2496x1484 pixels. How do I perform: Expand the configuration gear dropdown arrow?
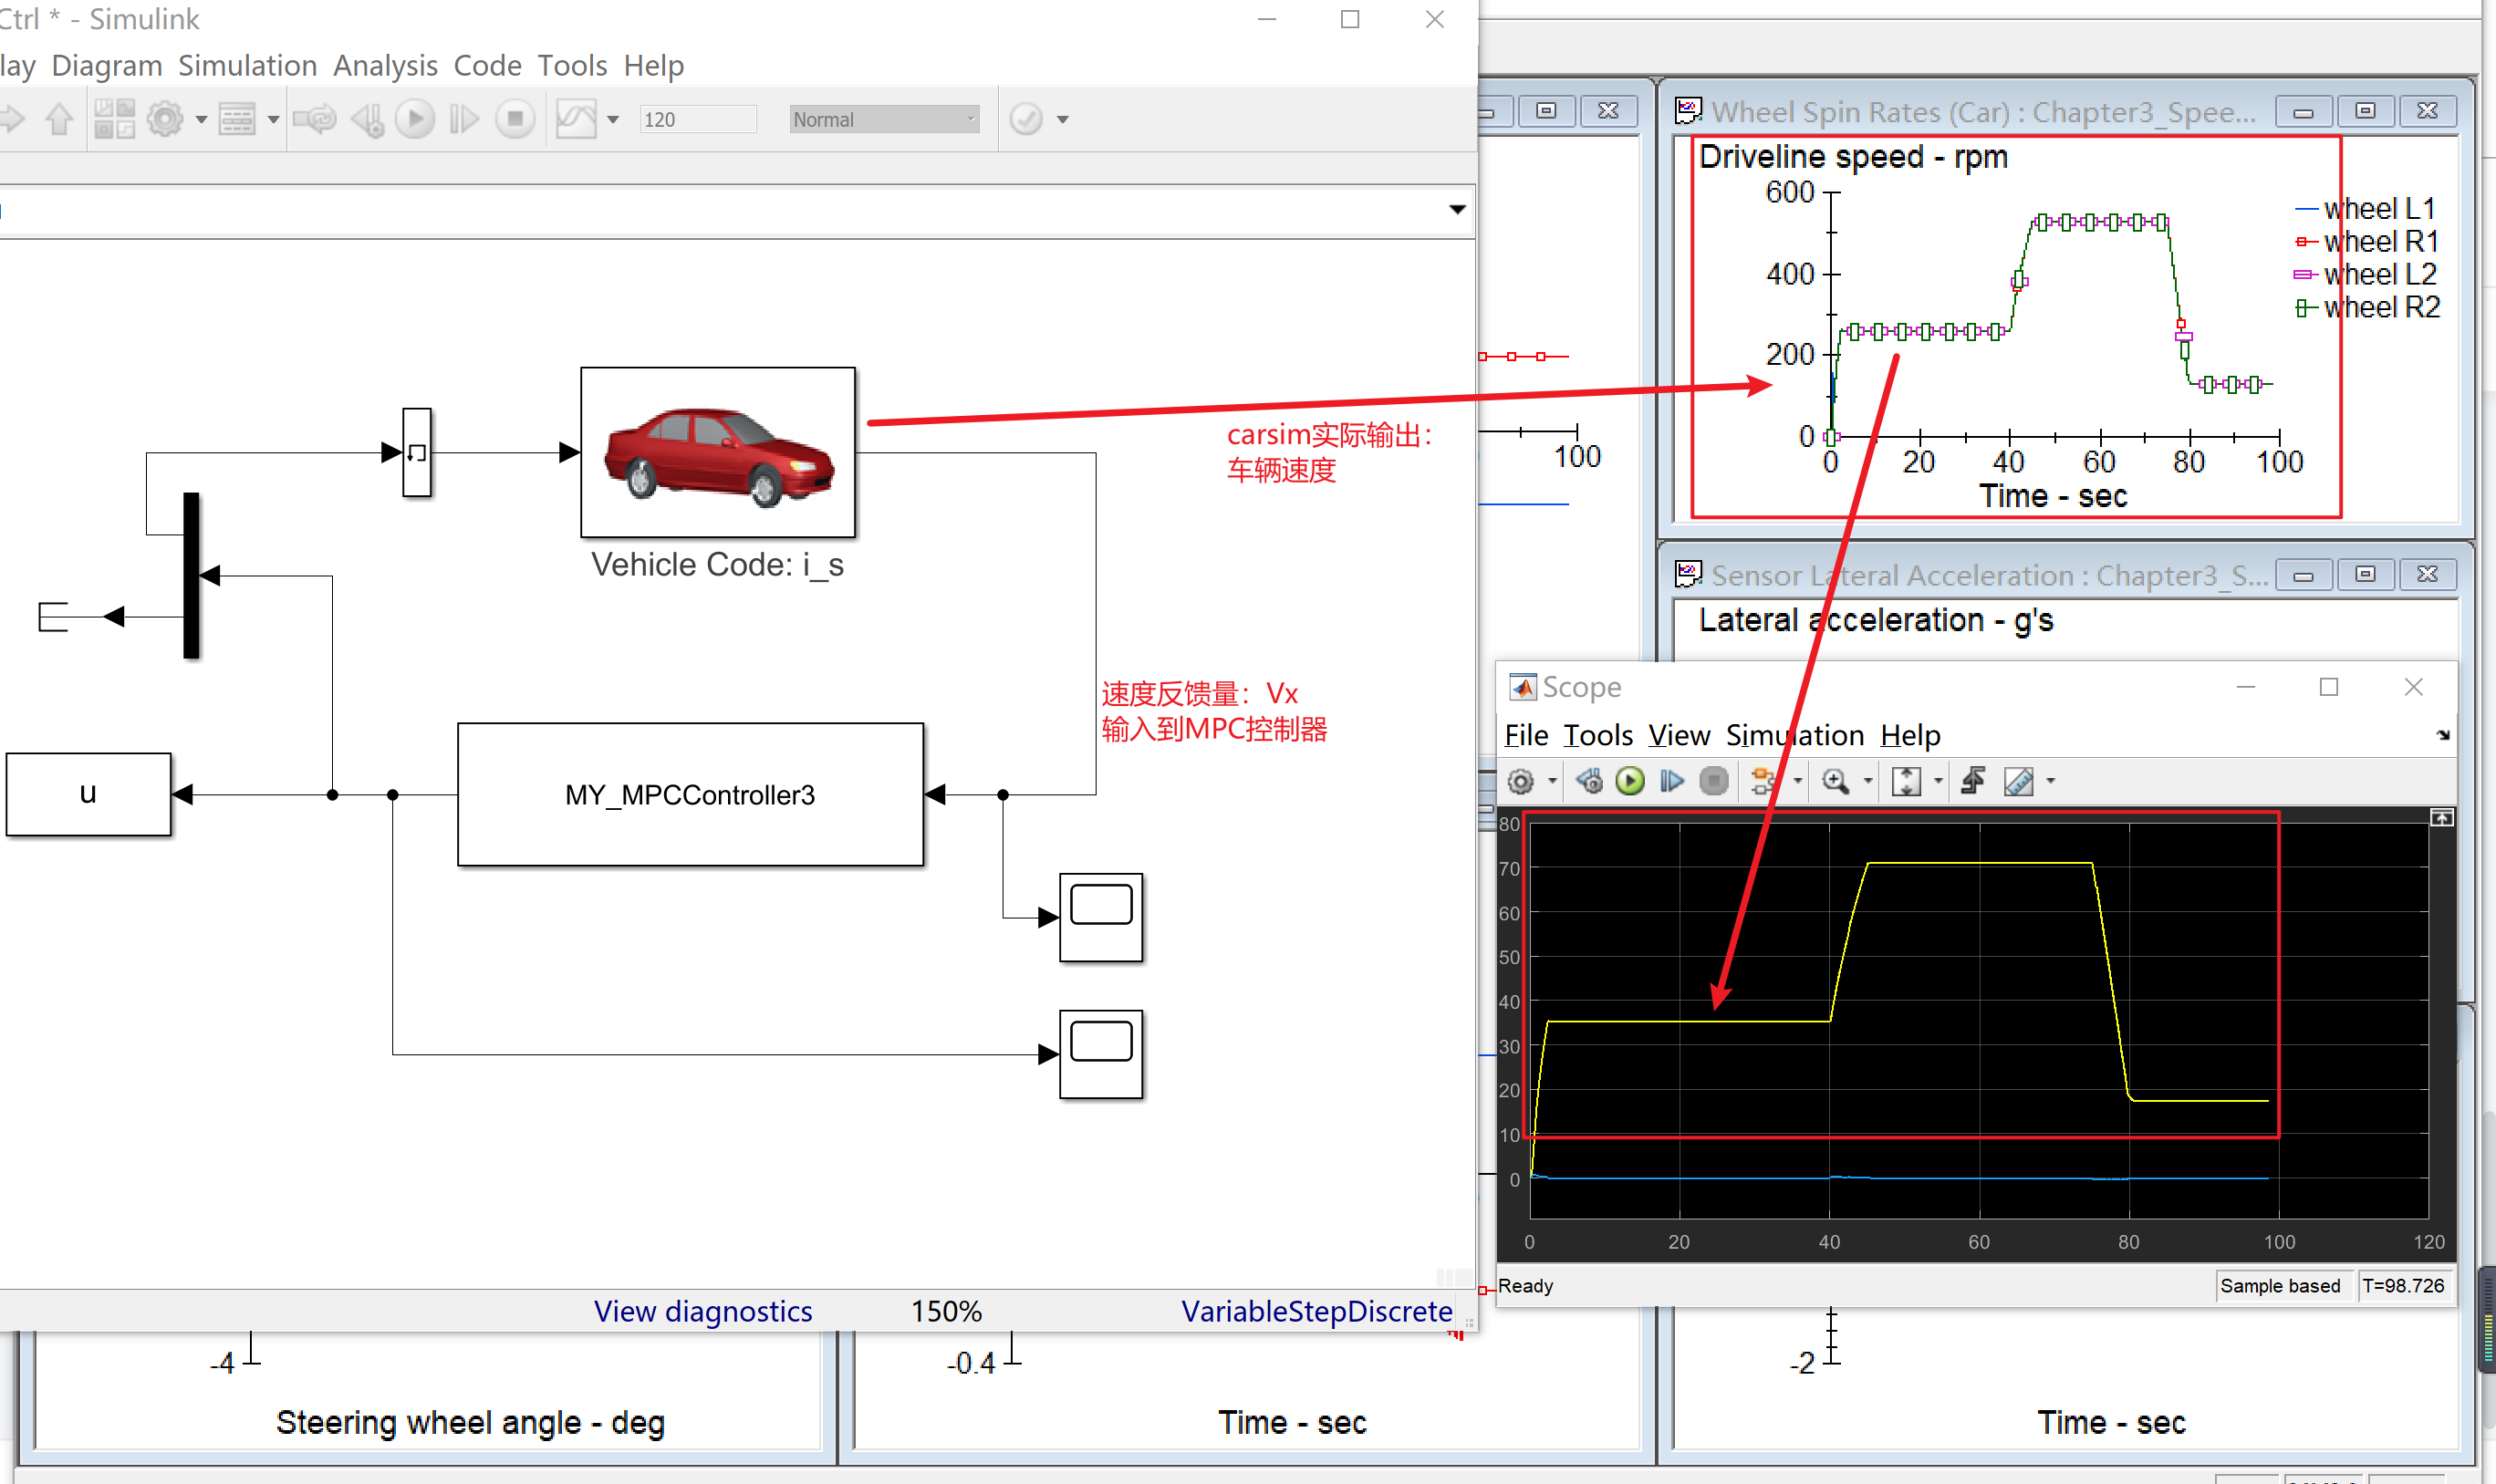[201, 120]
